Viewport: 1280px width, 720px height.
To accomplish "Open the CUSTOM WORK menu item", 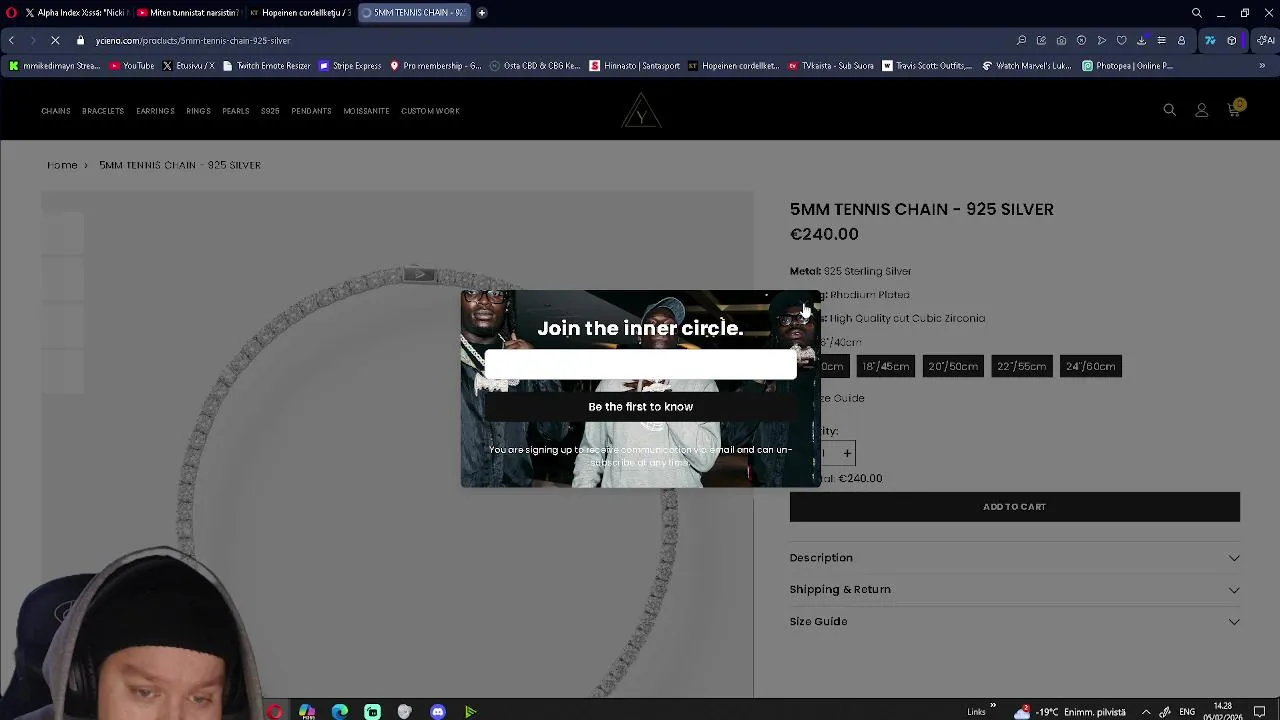I will pyautogui.click(x=430, y=111).
